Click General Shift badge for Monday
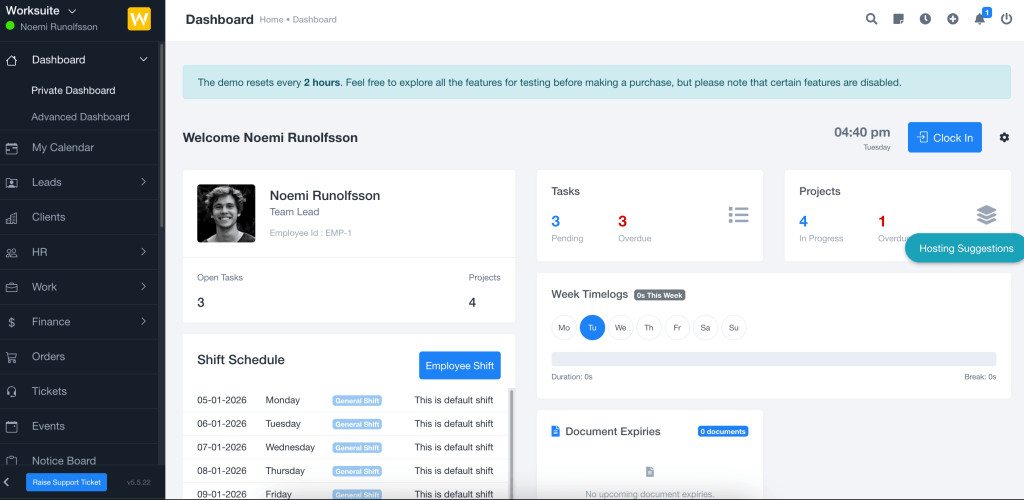The height and width of the screenshot is (500, 1024). (357, 400)
